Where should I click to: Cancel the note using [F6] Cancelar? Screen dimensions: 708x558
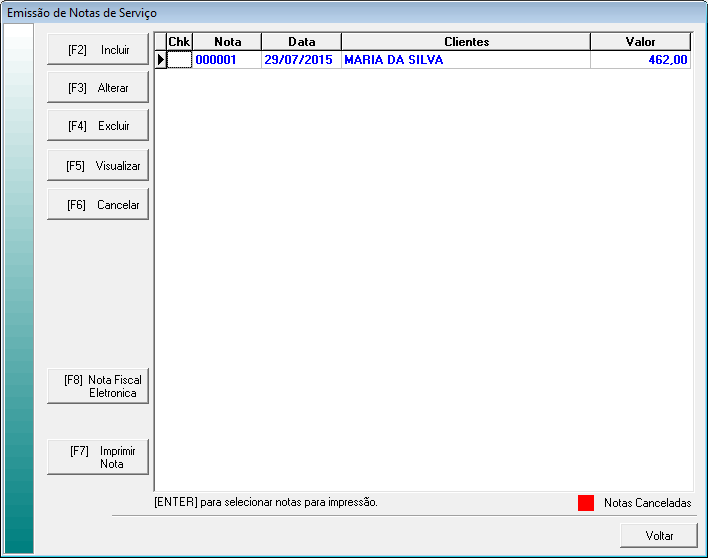[x=98, y=204]
